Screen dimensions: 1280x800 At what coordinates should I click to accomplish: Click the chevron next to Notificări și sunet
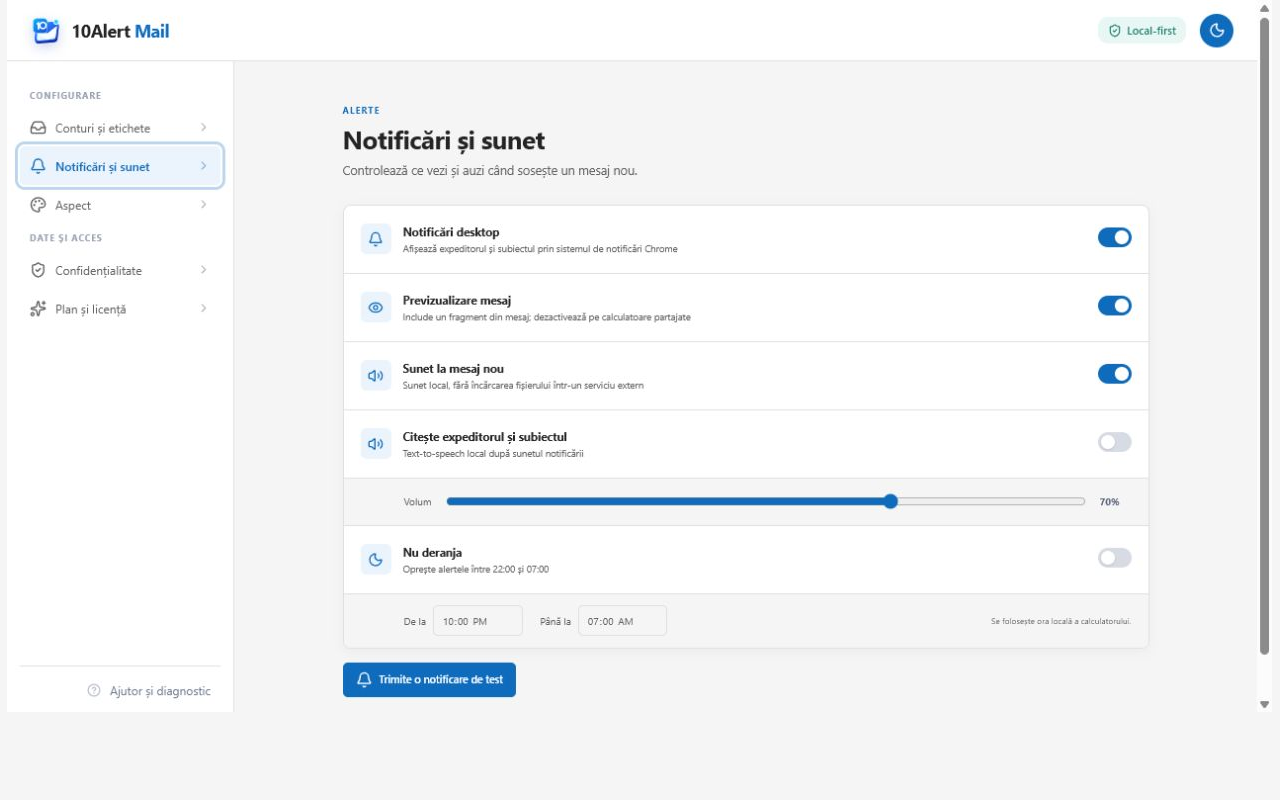(x=203, y=166)
